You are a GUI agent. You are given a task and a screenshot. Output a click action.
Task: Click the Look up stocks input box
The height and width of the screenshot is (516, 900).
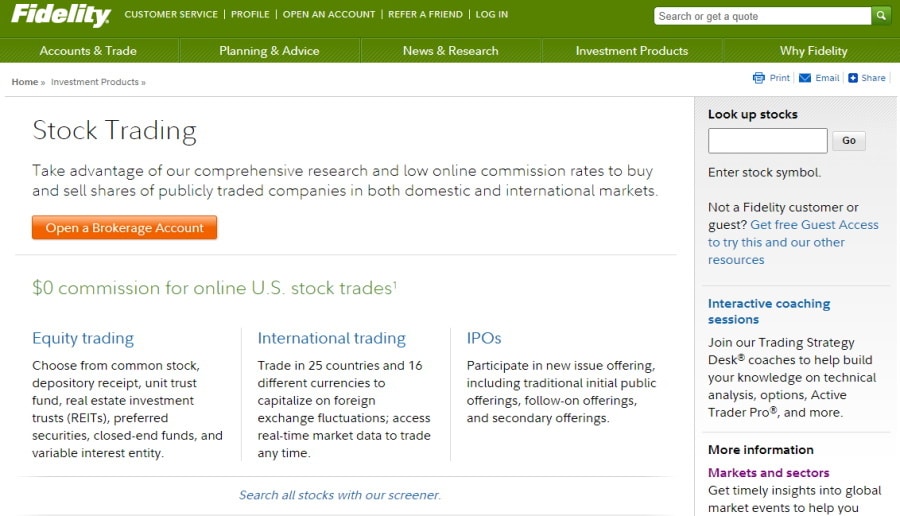pos(767,141)
